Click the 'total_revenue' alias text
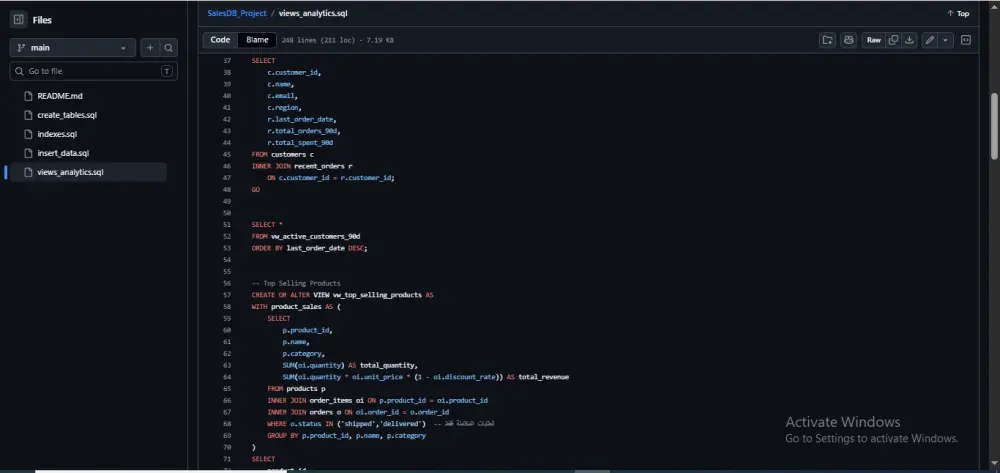Viewport: 1000px width, 473px height. 543,377
